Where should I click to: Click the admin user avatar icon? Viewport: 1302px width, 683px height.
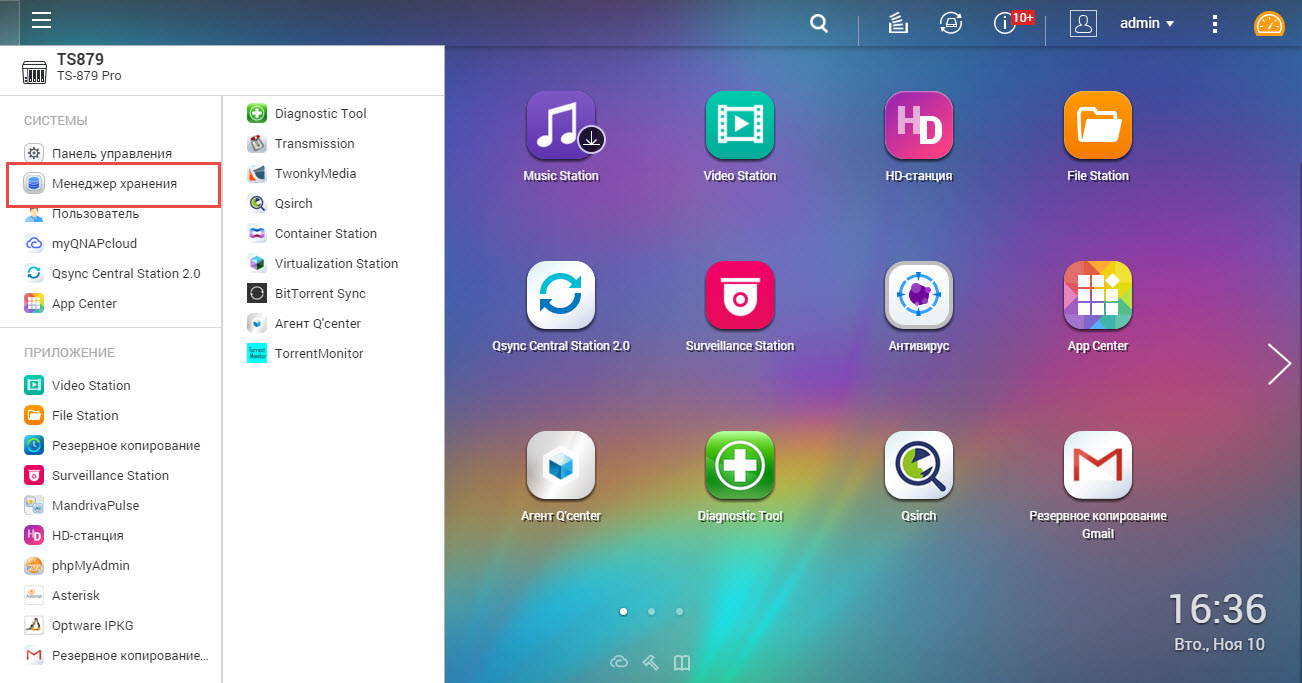point(1083,24)
